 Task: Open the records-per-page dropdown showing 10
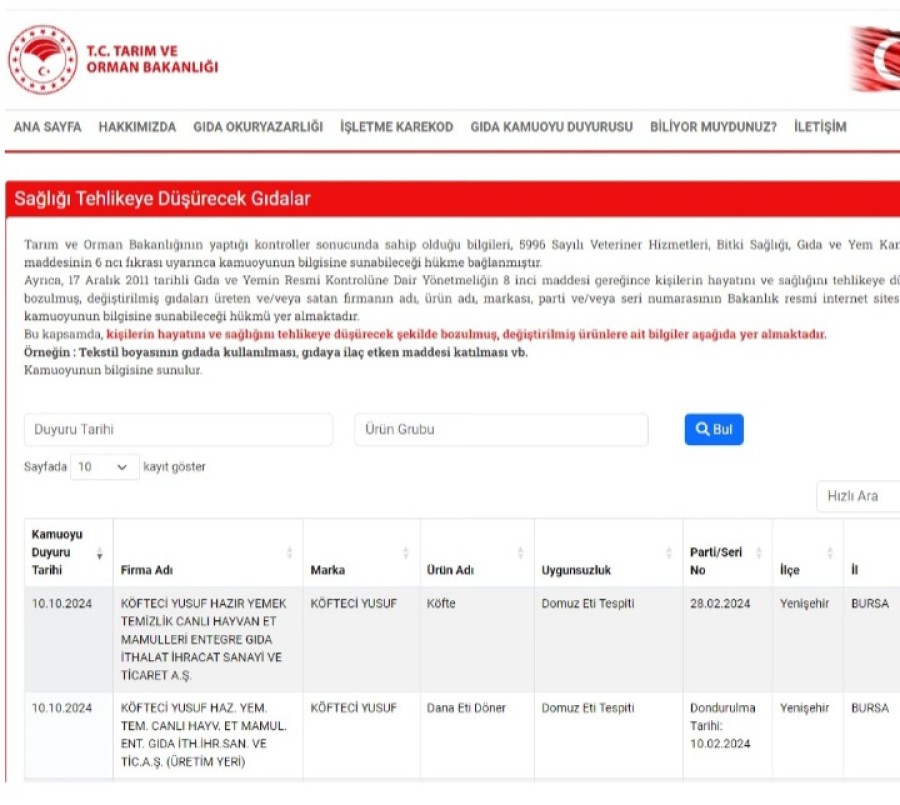(104, 467)
